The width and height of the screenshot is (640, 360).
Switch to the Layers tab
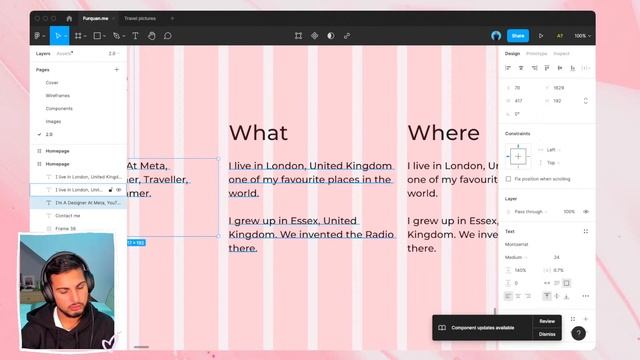[43, 53]
